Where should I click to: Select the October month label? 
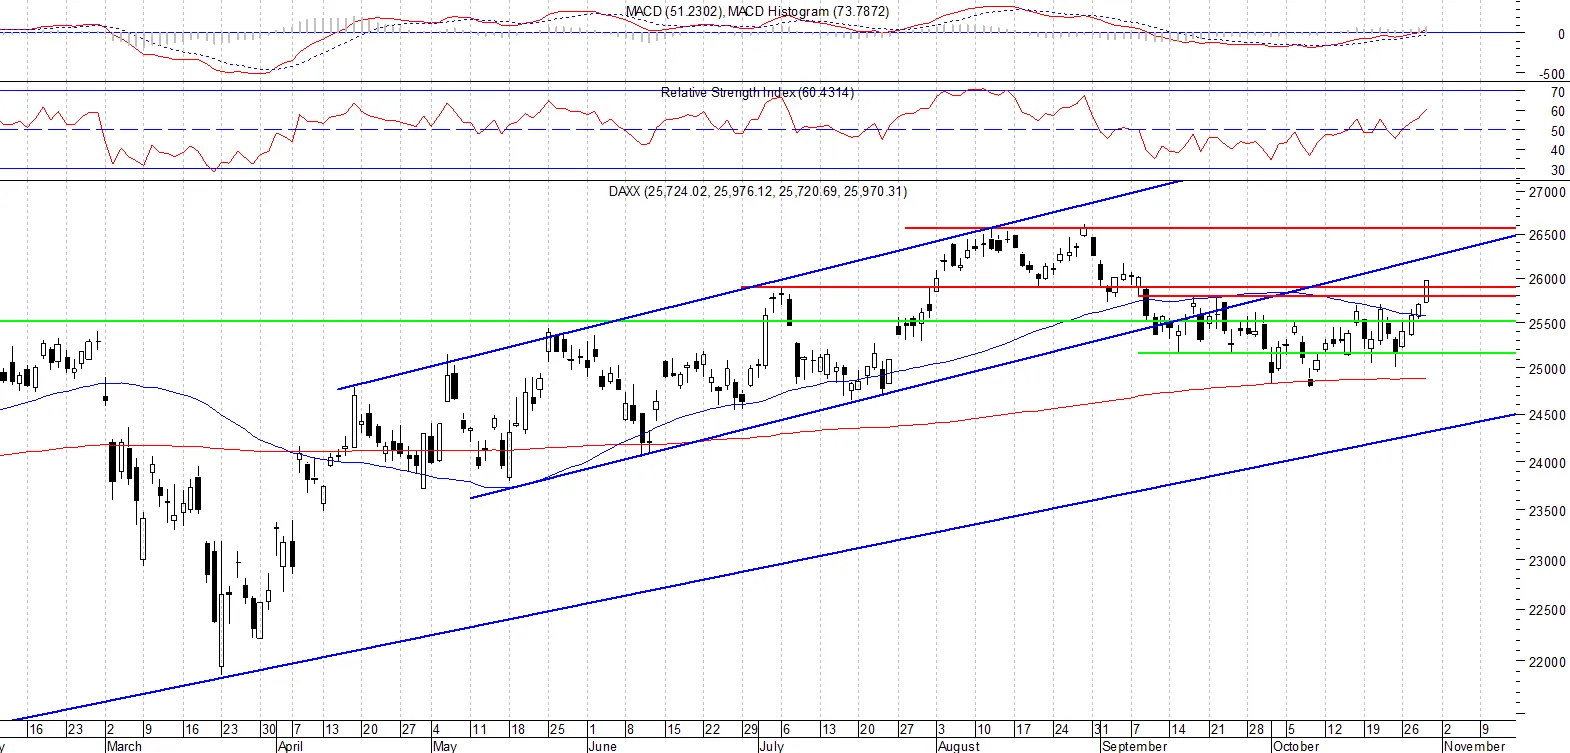pyautogui.click(x=1295, y=746)
